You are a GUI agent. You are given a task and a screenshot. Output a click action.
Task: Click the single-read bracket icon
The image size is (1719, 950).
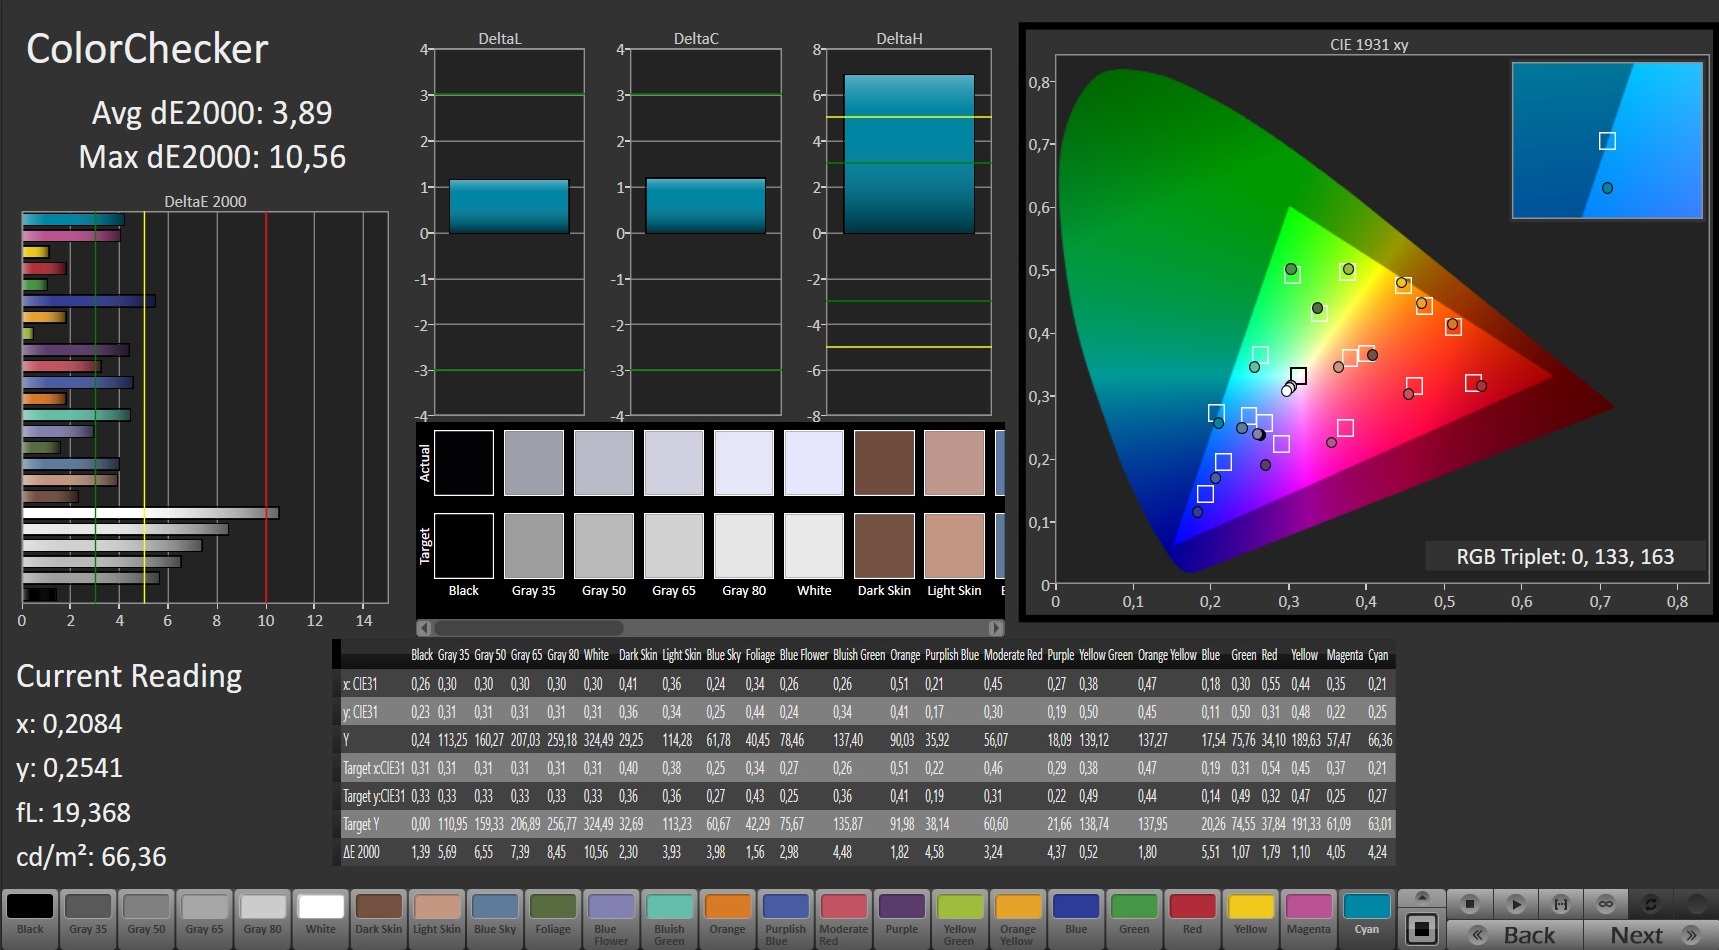(1560, 904)
